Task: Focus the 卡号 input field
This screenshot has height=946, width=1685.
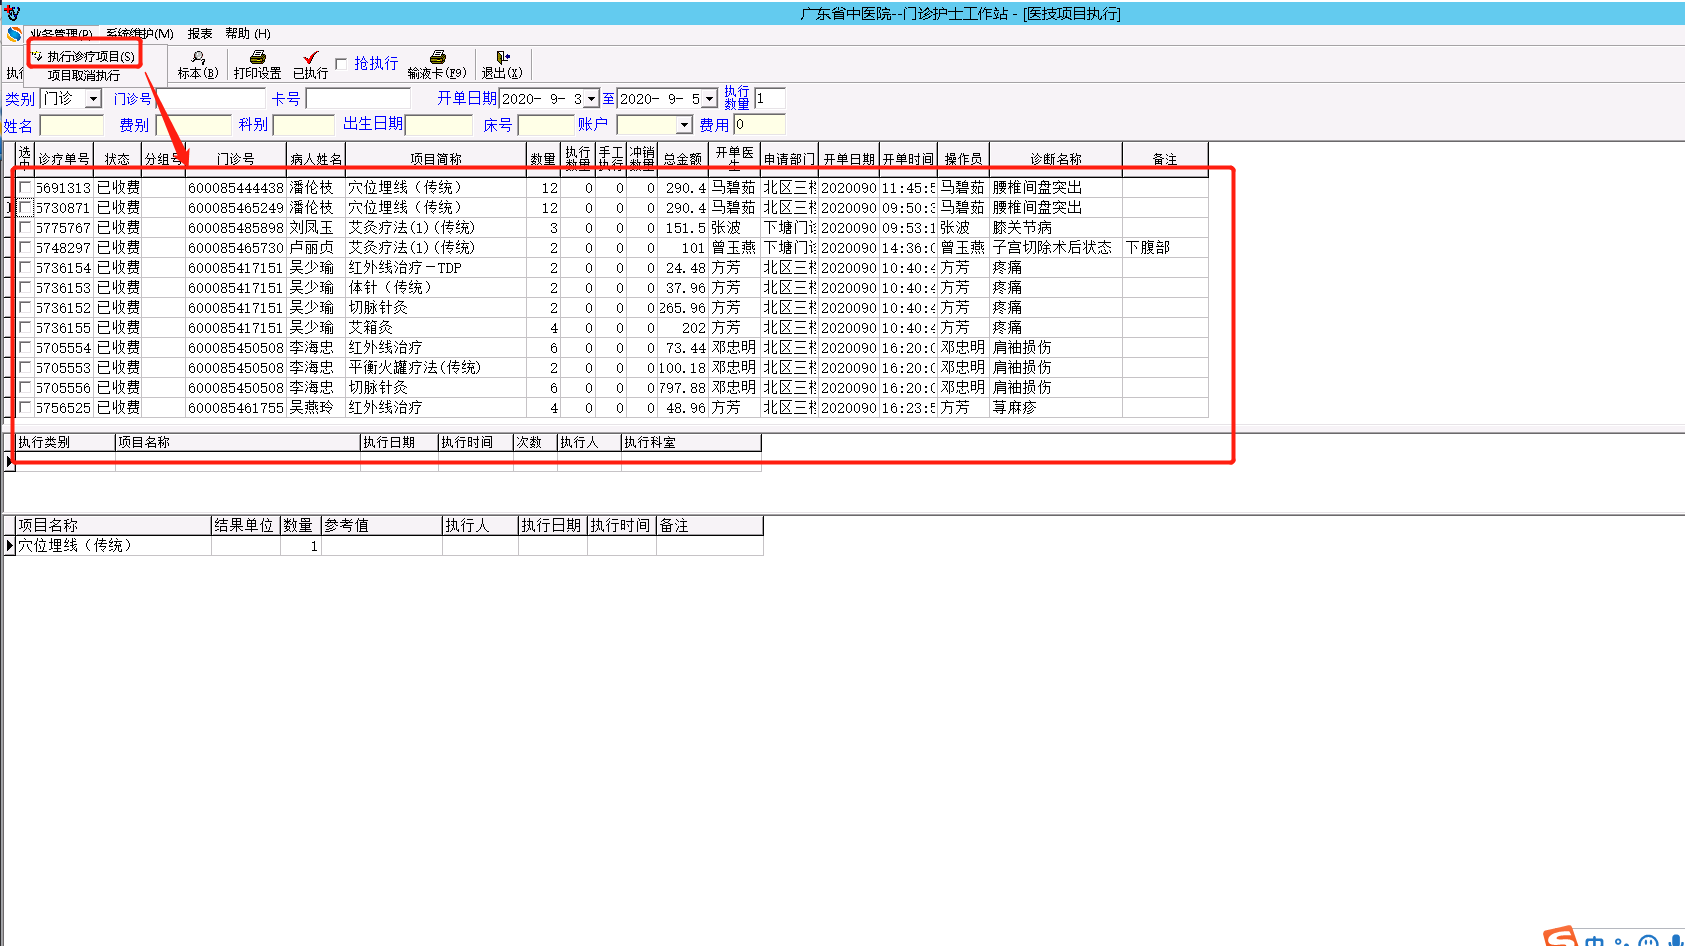Action: coord(358,98)
